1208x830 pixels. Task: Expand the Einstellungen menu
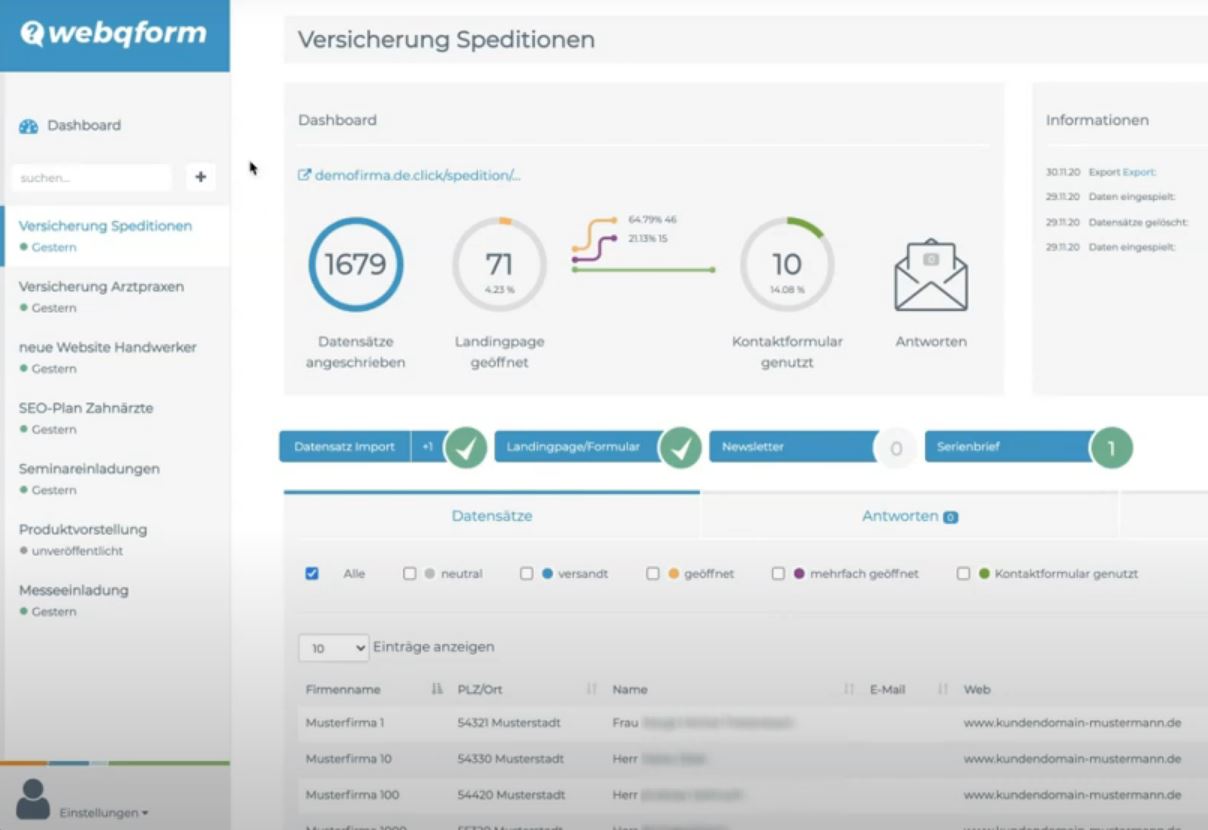coord(104,813)
